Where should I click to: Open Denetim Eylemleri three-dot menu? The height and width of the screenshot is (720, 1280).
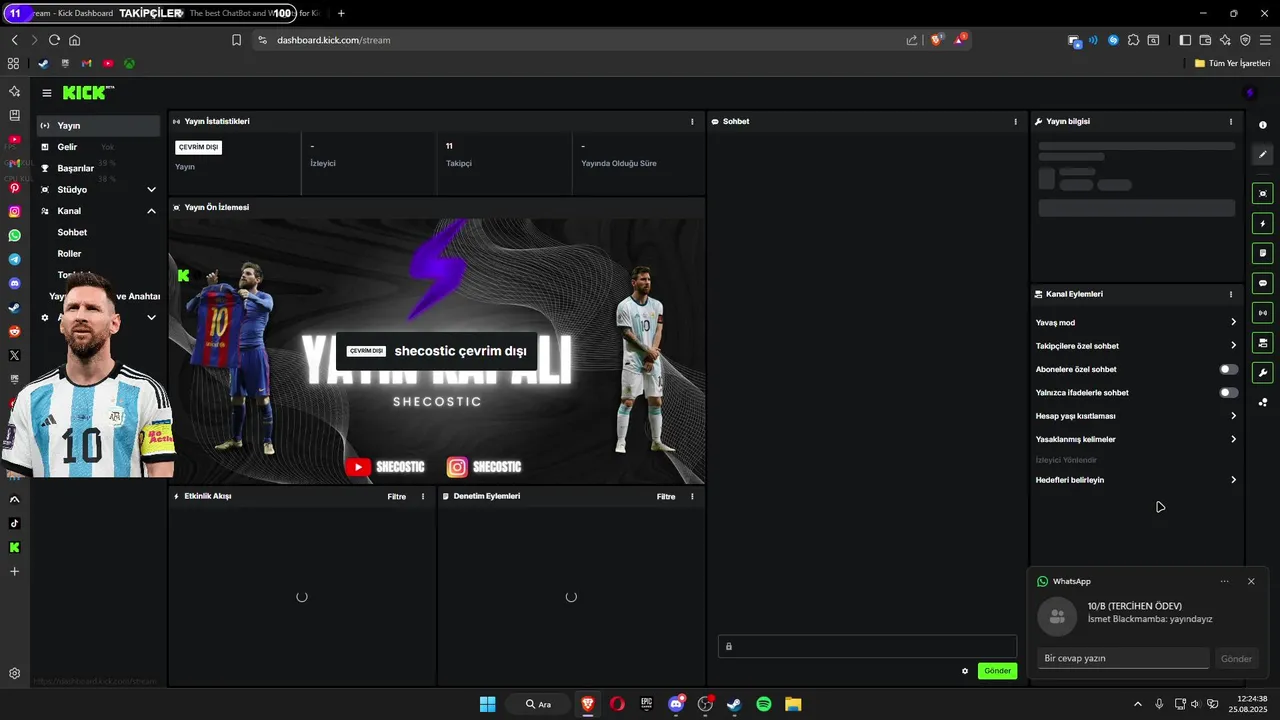[692, 496]
